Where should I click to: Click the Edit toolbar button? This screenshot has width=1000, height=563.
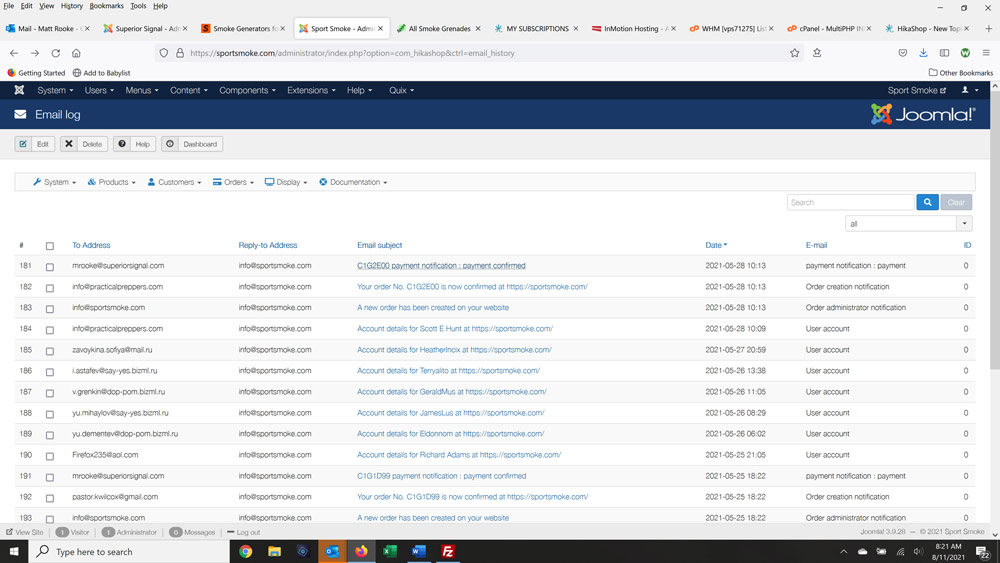point(35,144)
